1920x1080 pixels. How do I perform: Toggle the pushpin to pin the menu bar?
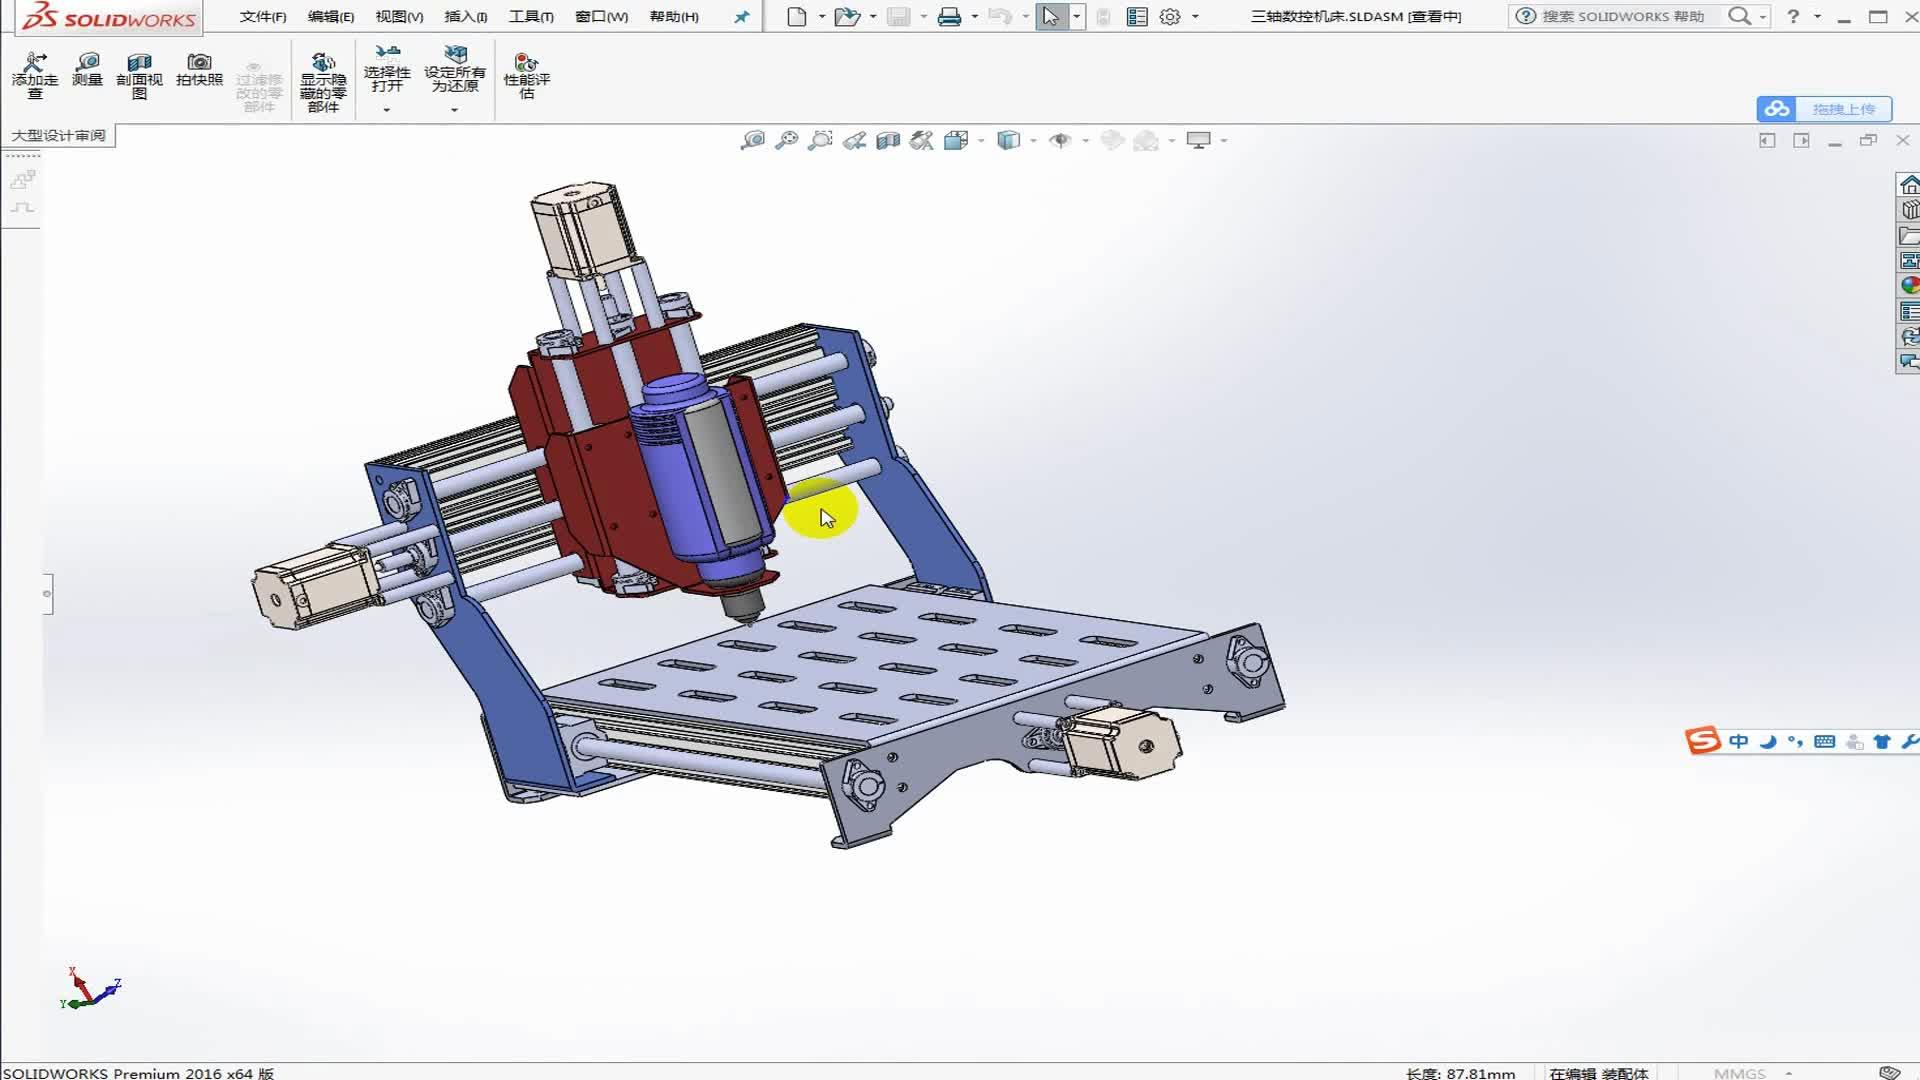tap(741, 17)
